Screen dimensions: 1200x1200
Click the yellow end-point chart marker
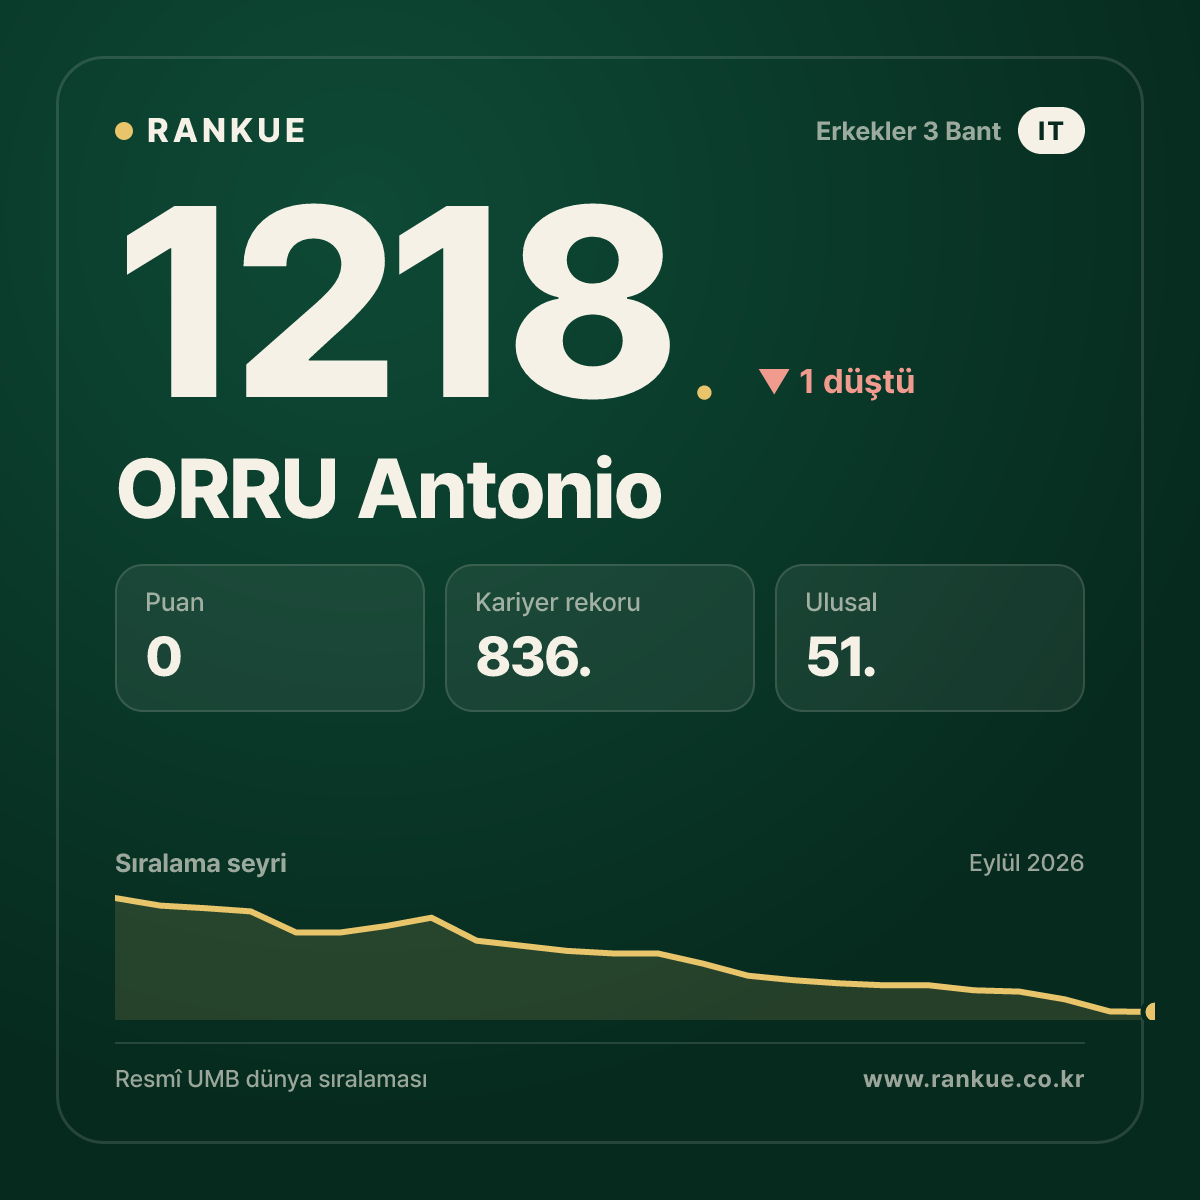click(x=1150, y=1012)
